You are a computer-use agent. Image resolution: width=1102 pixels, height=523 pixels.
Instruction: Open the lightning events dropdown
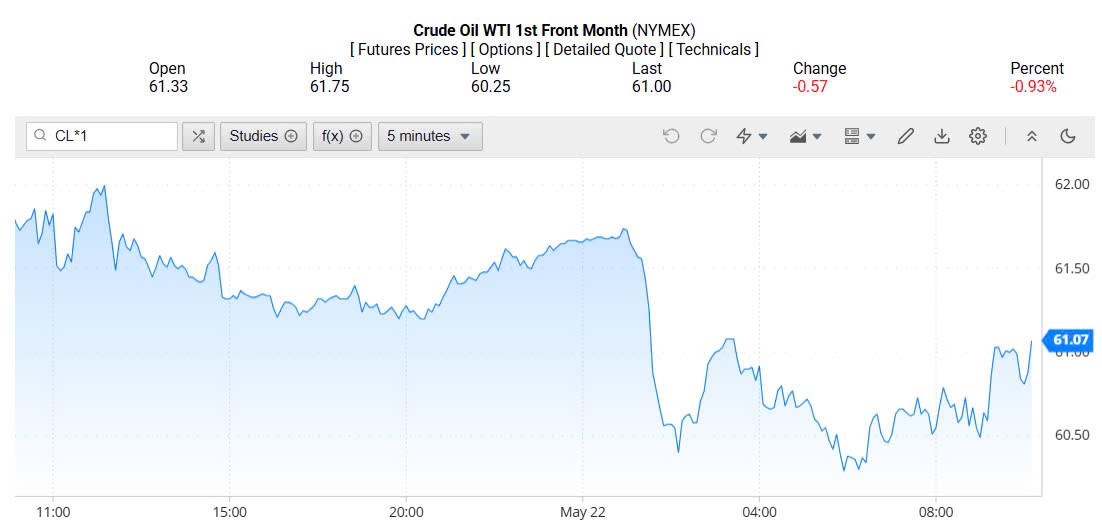[x=751, y=136]
